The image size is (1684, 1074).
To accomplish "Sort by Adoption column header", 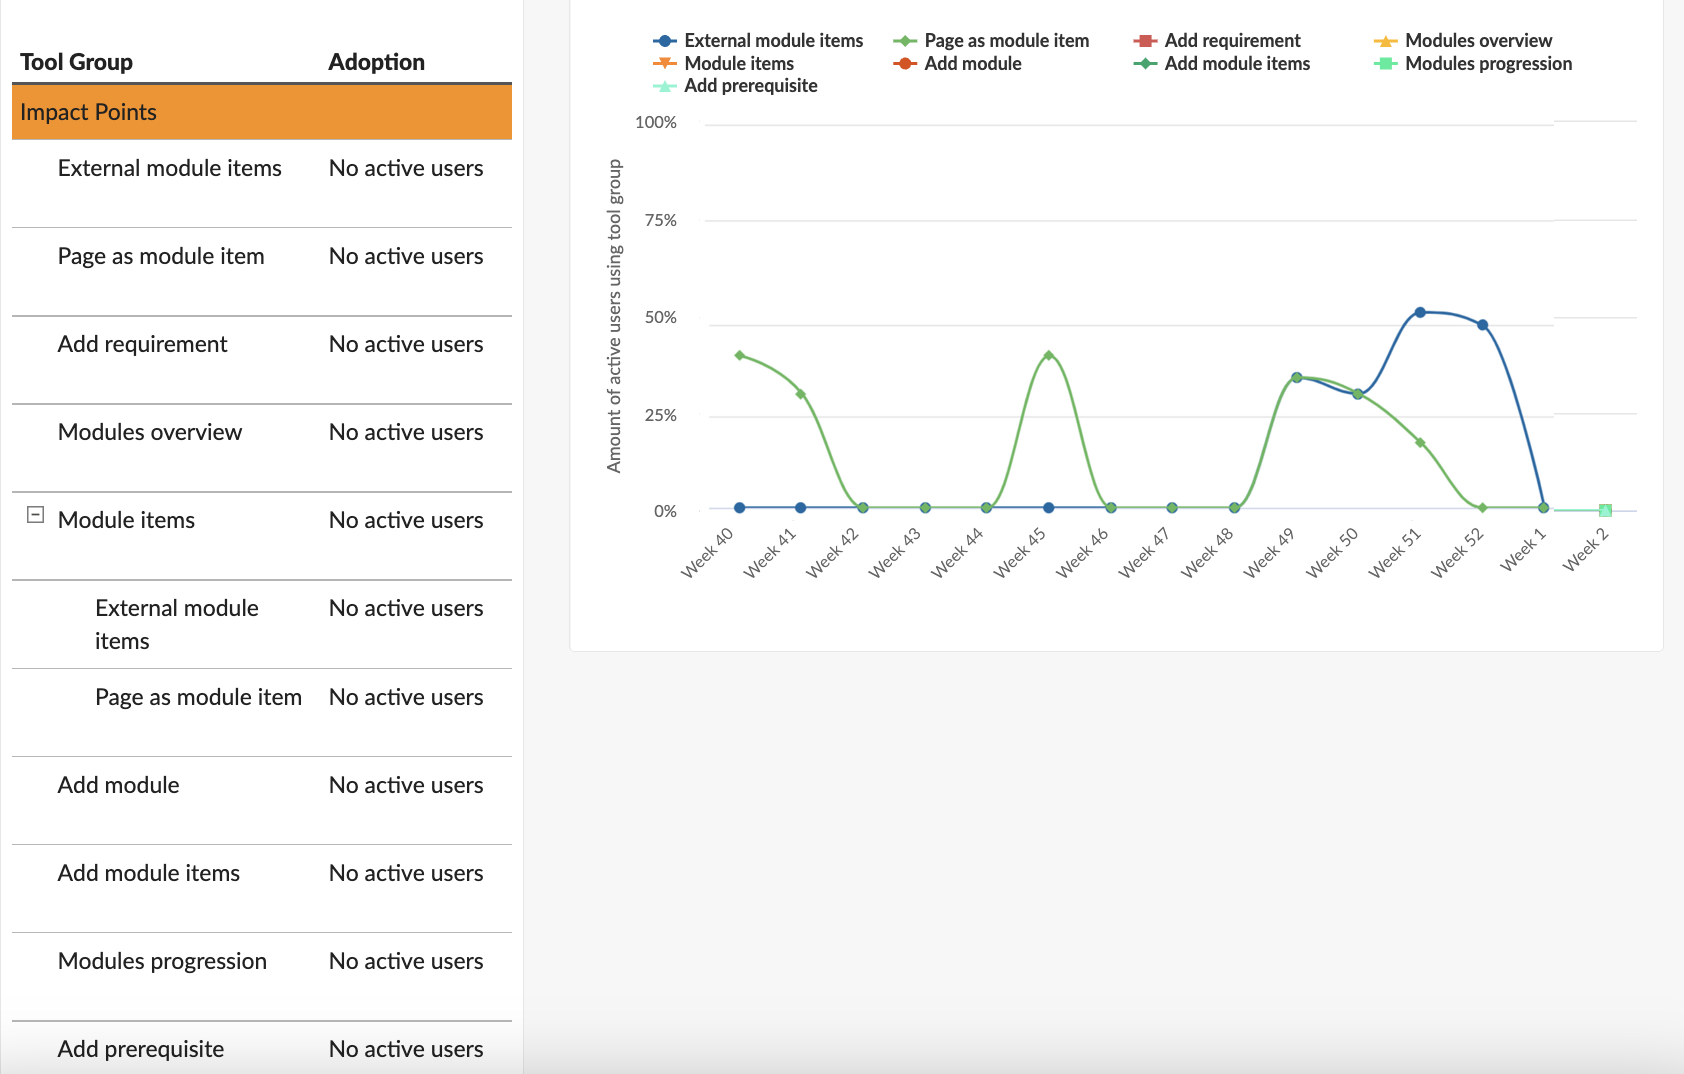I will click(376, 62).
